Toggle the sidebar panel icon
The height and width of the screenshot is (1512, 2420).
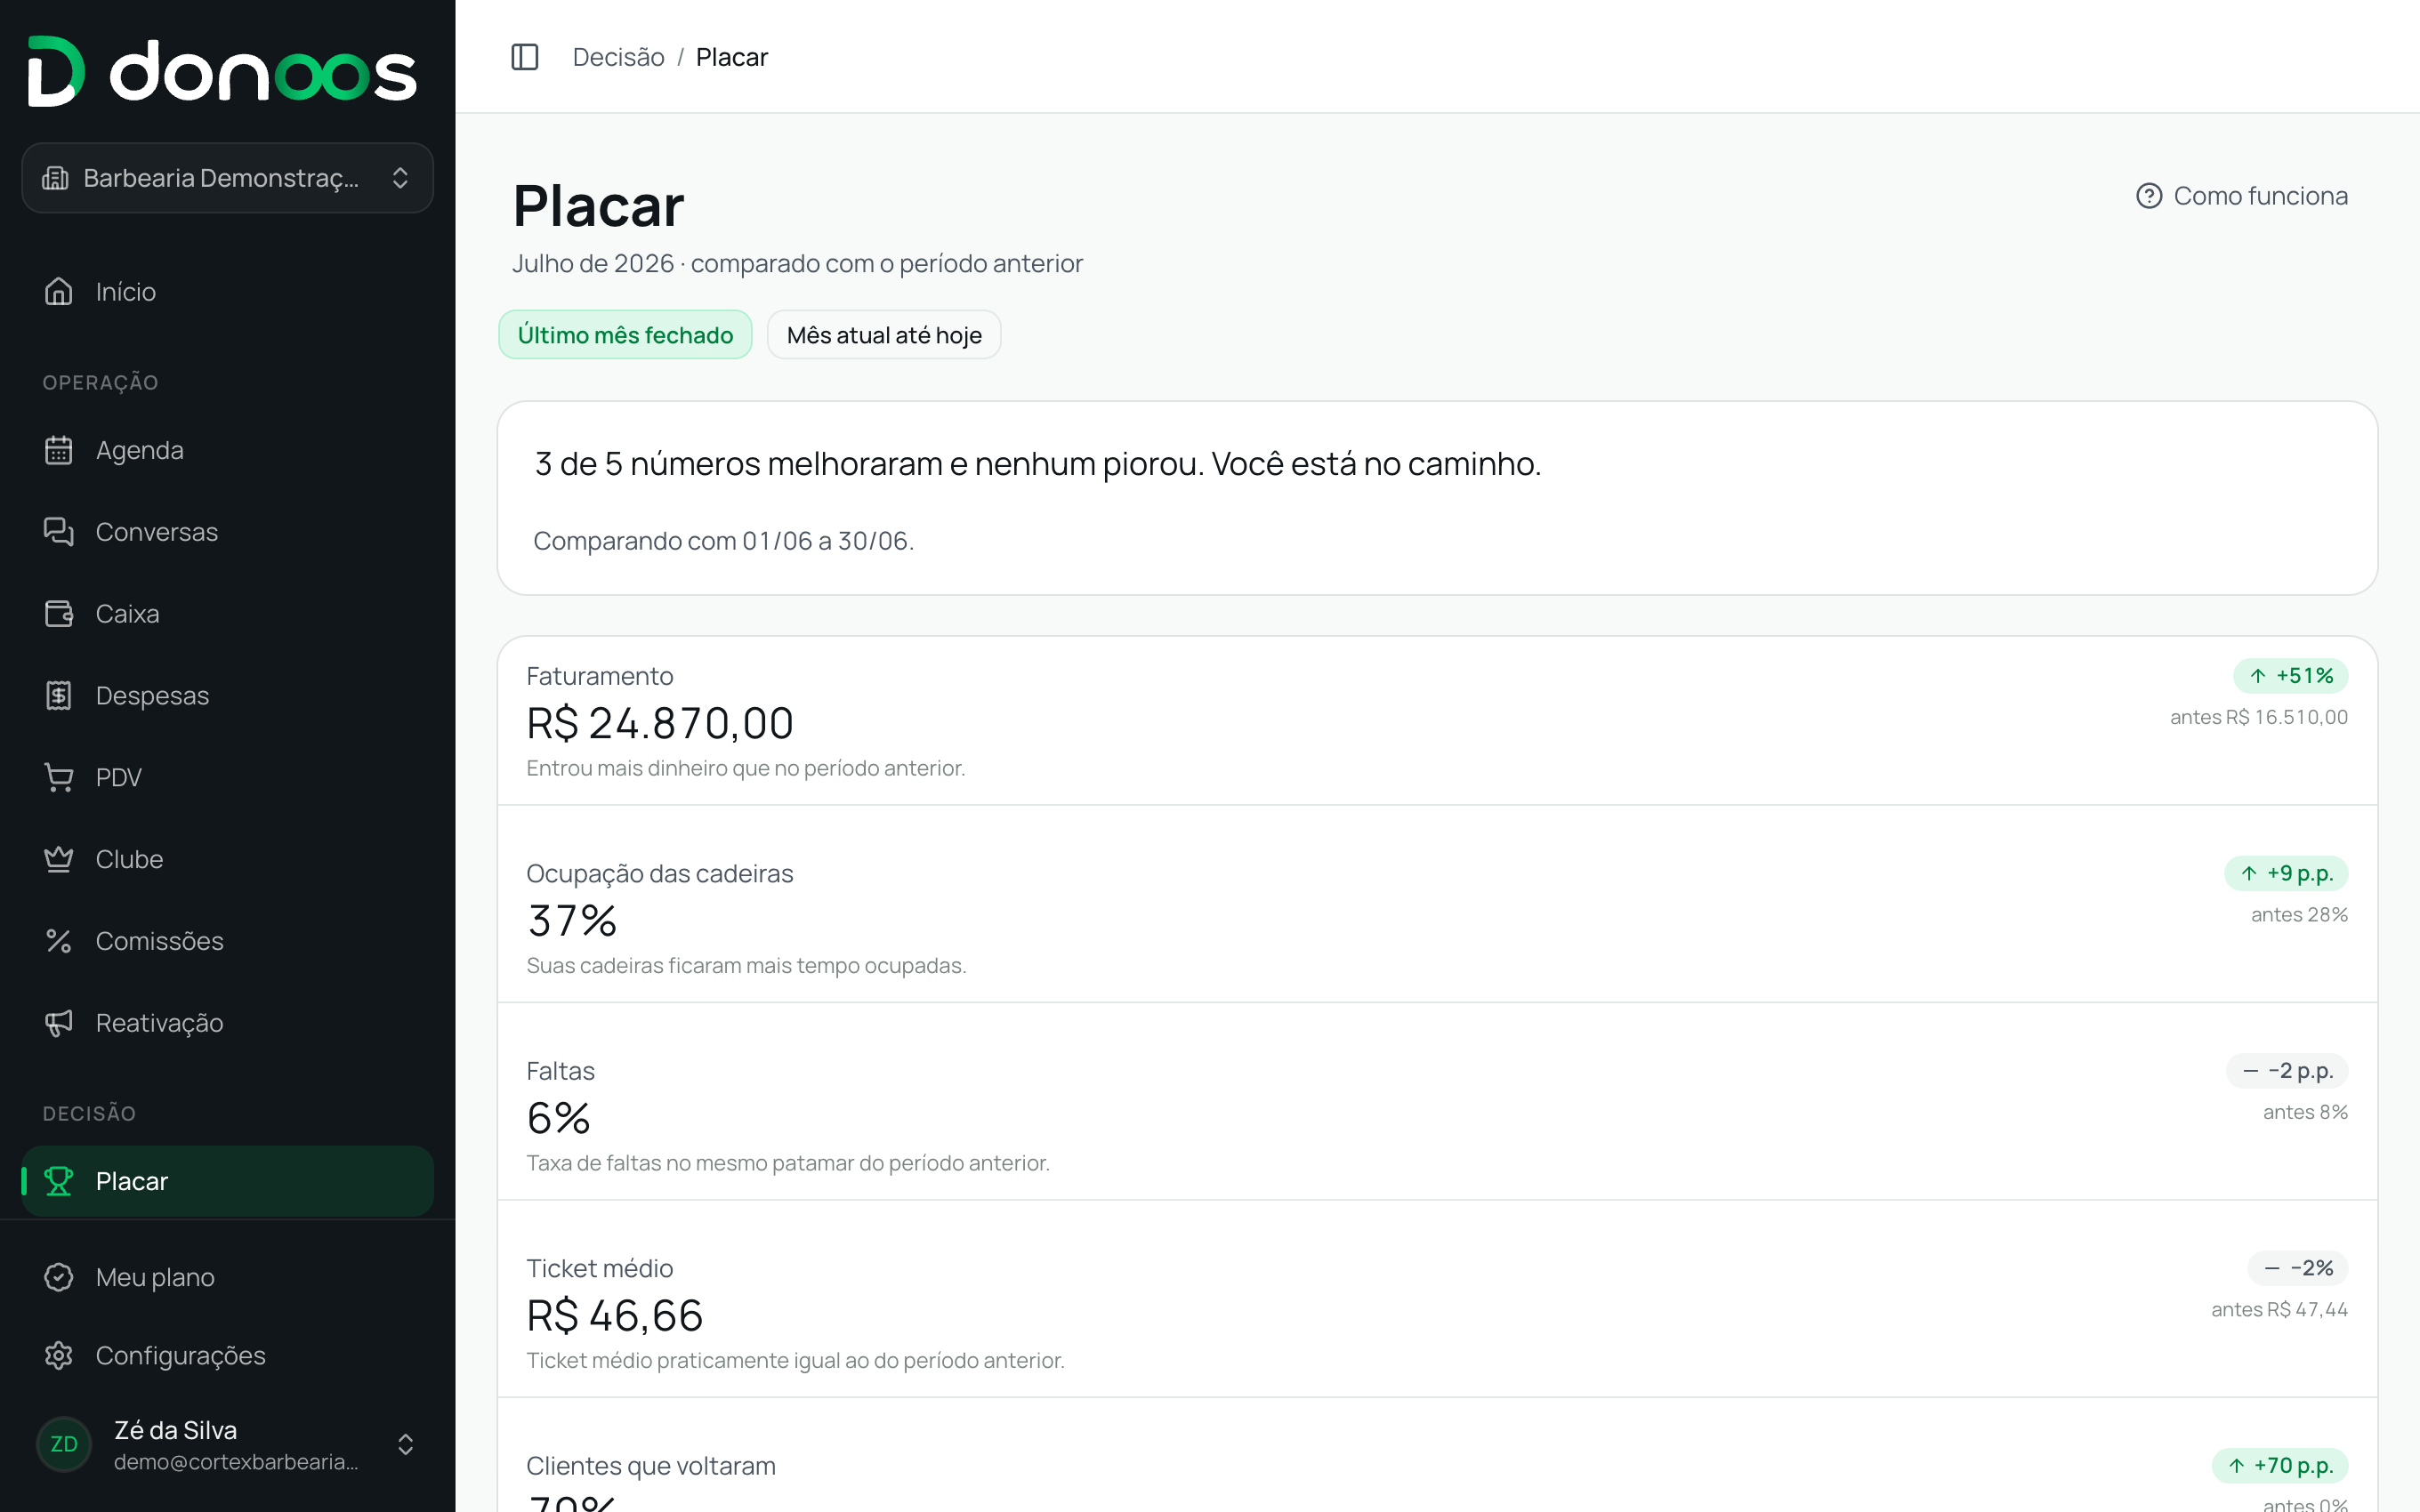[525, 57]
